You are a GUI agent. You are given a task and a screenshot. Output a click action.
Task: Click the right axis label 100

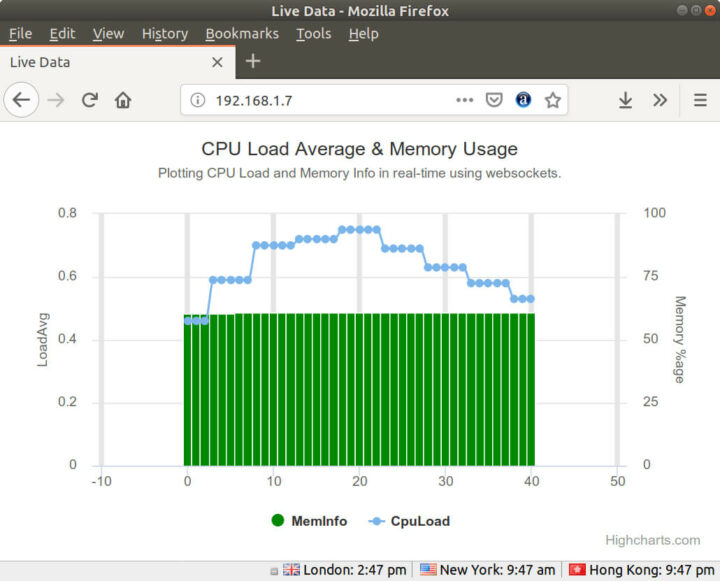point(654,213)
